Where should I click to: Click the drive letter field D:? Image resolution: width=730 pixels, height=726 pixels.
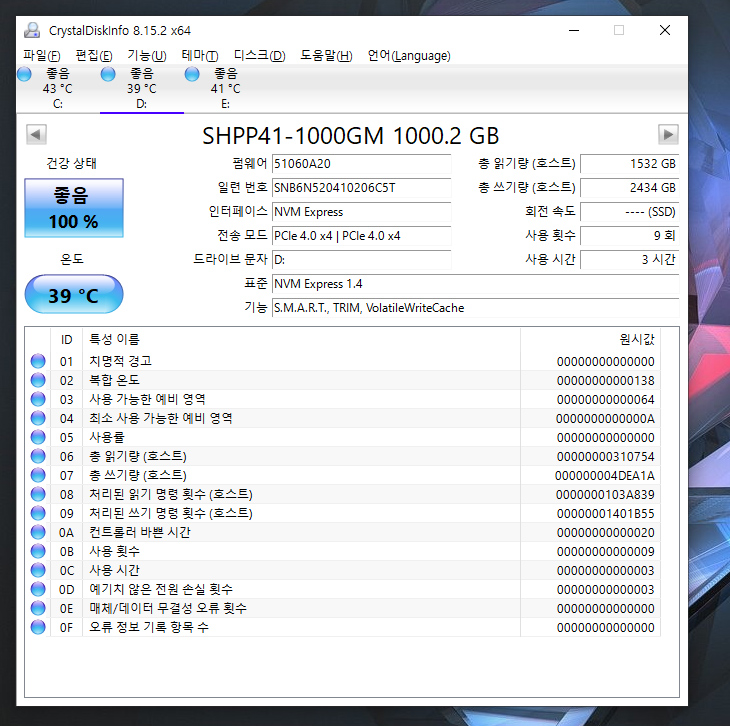click(x=361, y=260)
